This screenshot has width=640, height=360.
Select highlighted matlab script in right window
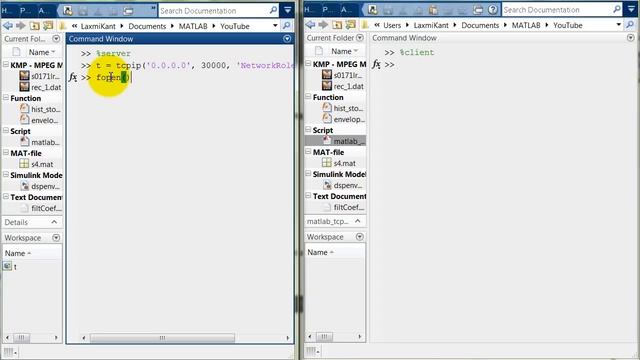344,141
